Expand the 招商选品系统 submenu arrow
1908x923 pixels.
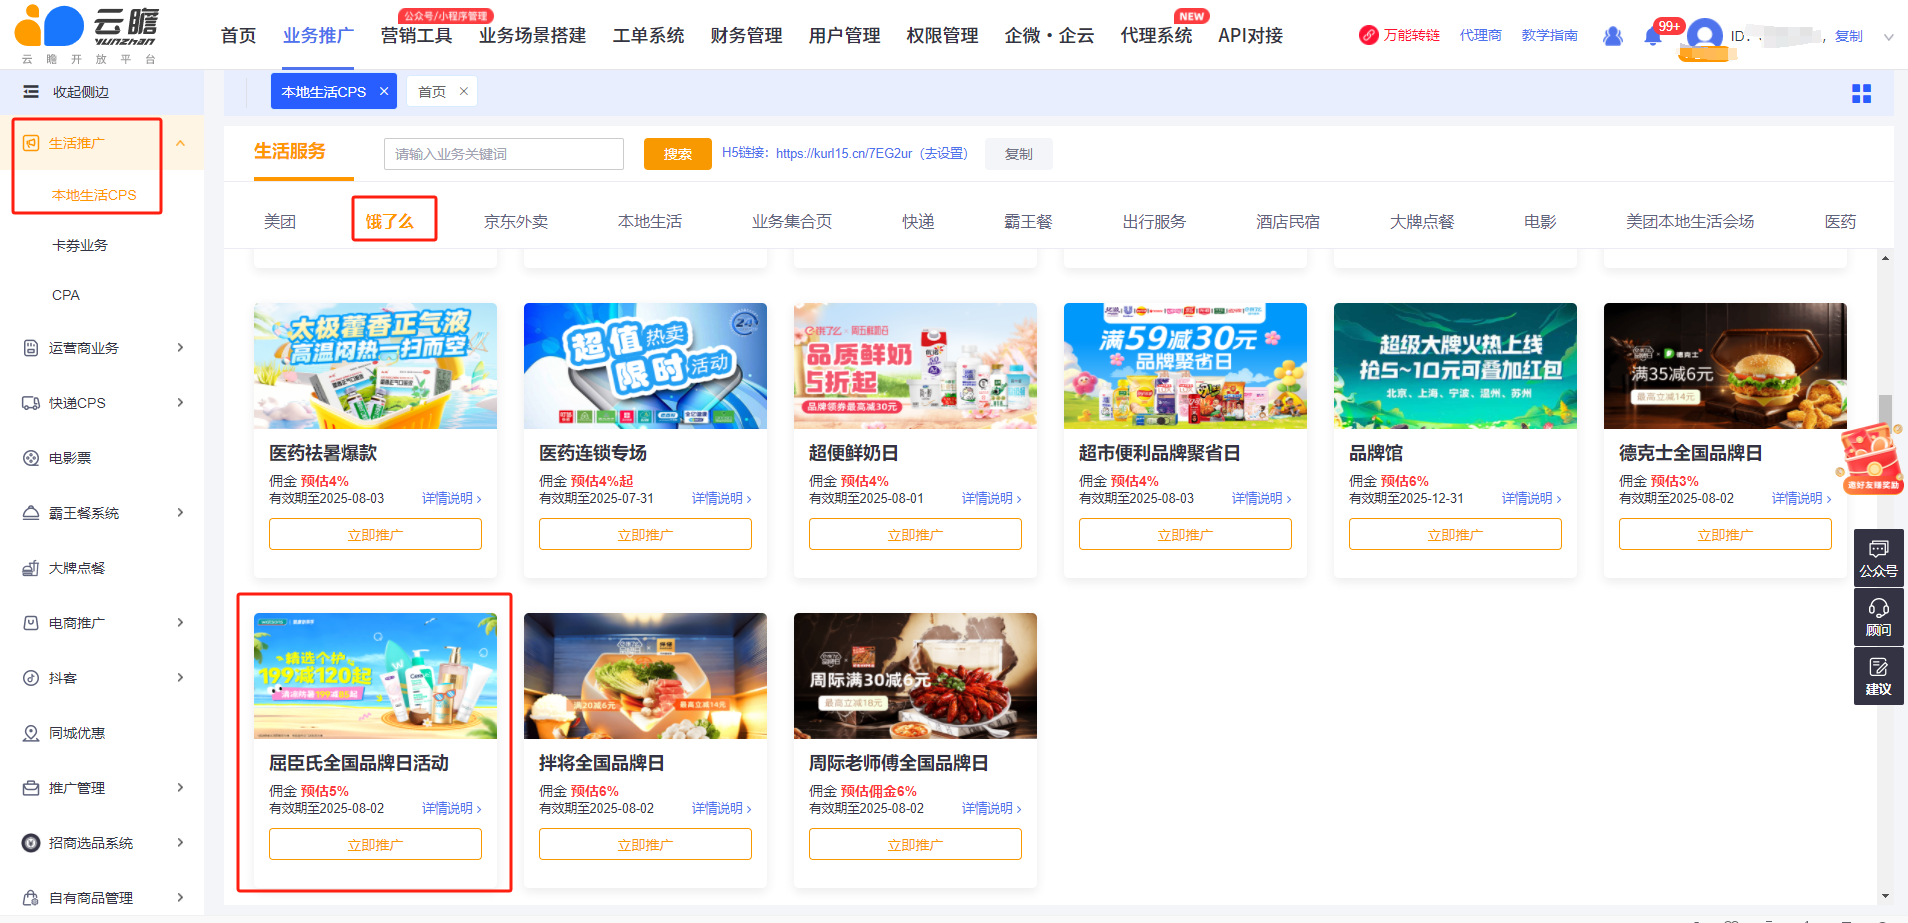[181, 843]
